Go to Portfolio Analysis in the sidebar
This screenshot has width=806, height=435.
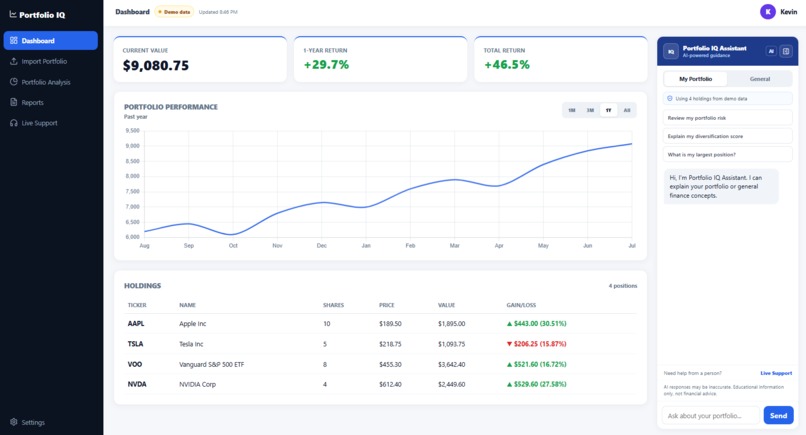point(50,82)
